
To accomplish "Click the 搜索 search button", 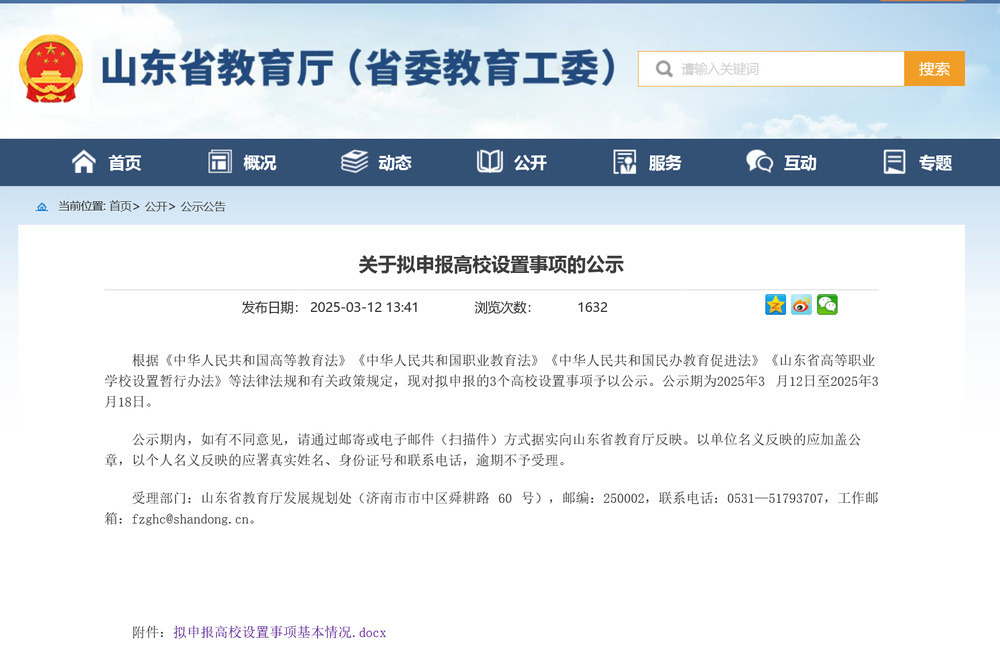I will click(934, 69).
